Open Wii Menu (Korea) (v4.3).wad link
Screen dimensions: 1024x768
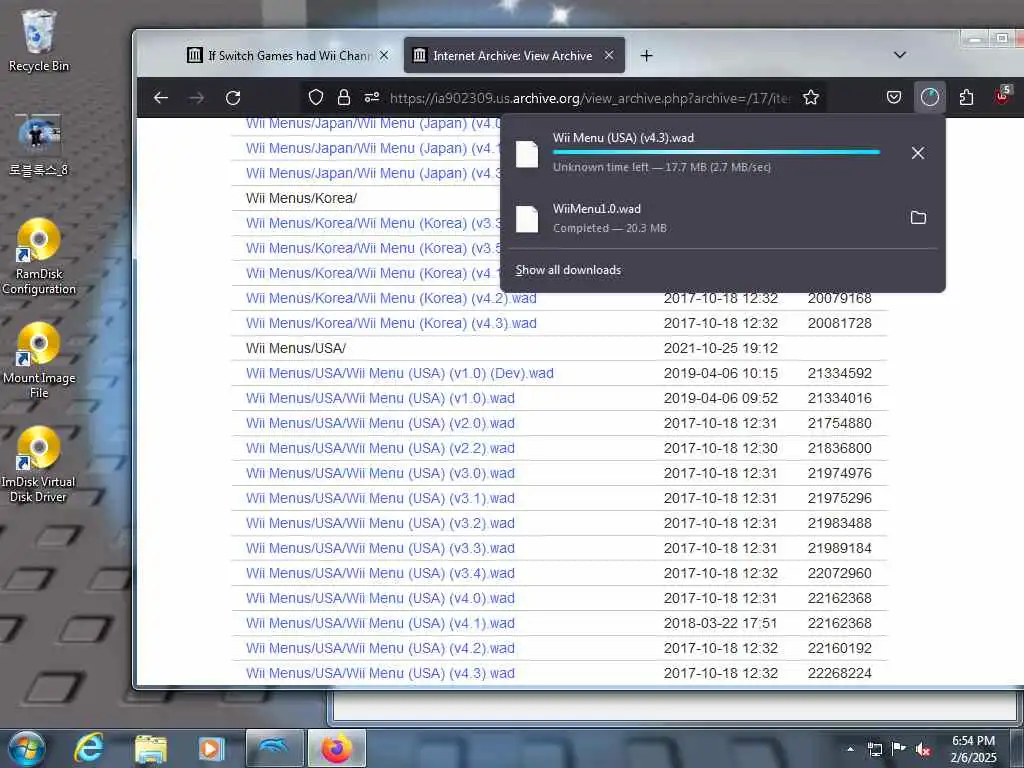(391, 323)
